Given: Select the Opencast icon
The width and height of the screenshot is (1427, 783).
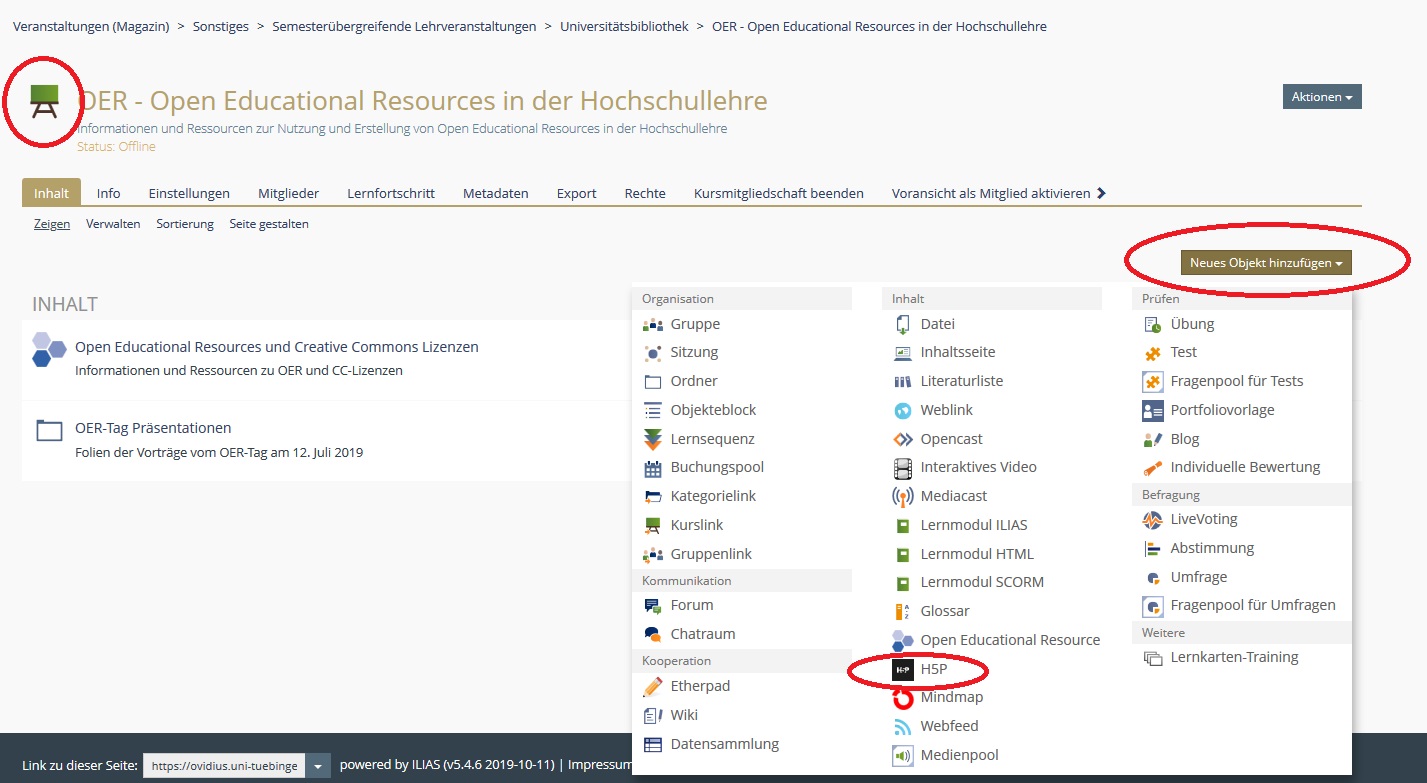Looking at the screenshot, I should (903, 439).
